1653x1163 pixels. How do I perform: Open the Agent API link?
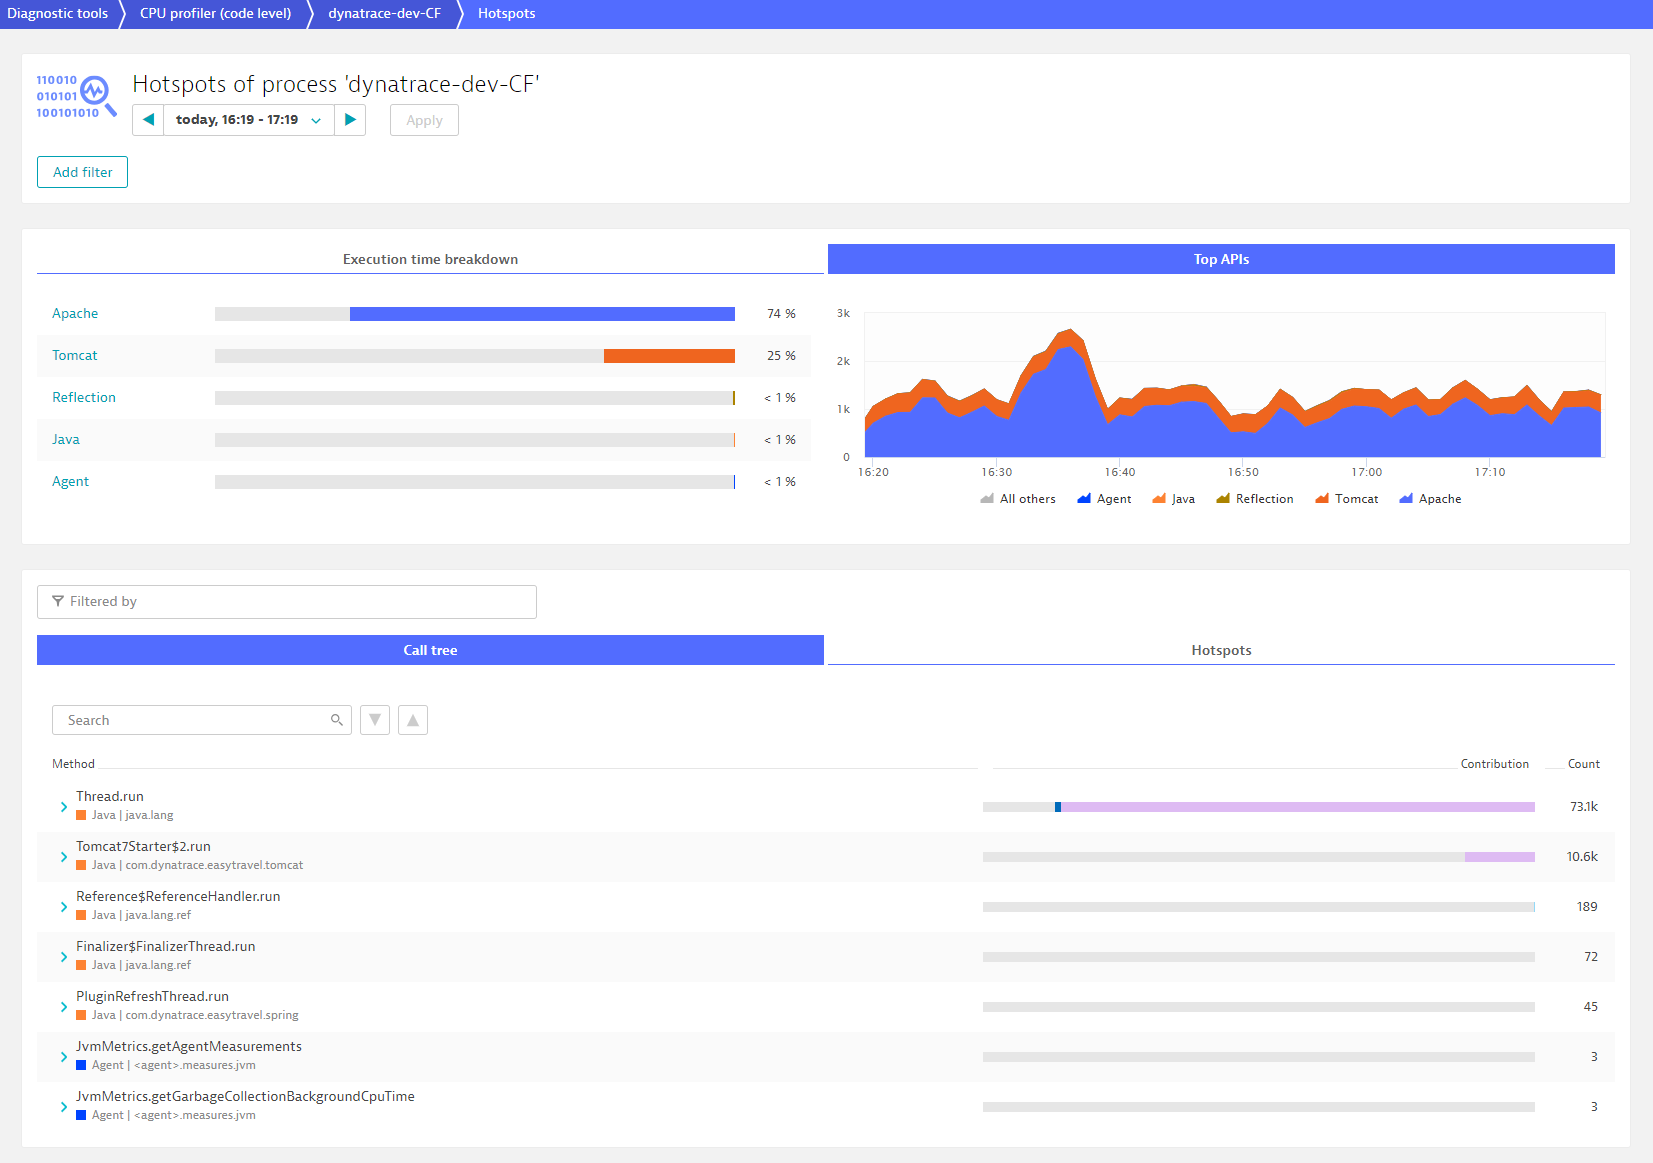coord(70,481)
